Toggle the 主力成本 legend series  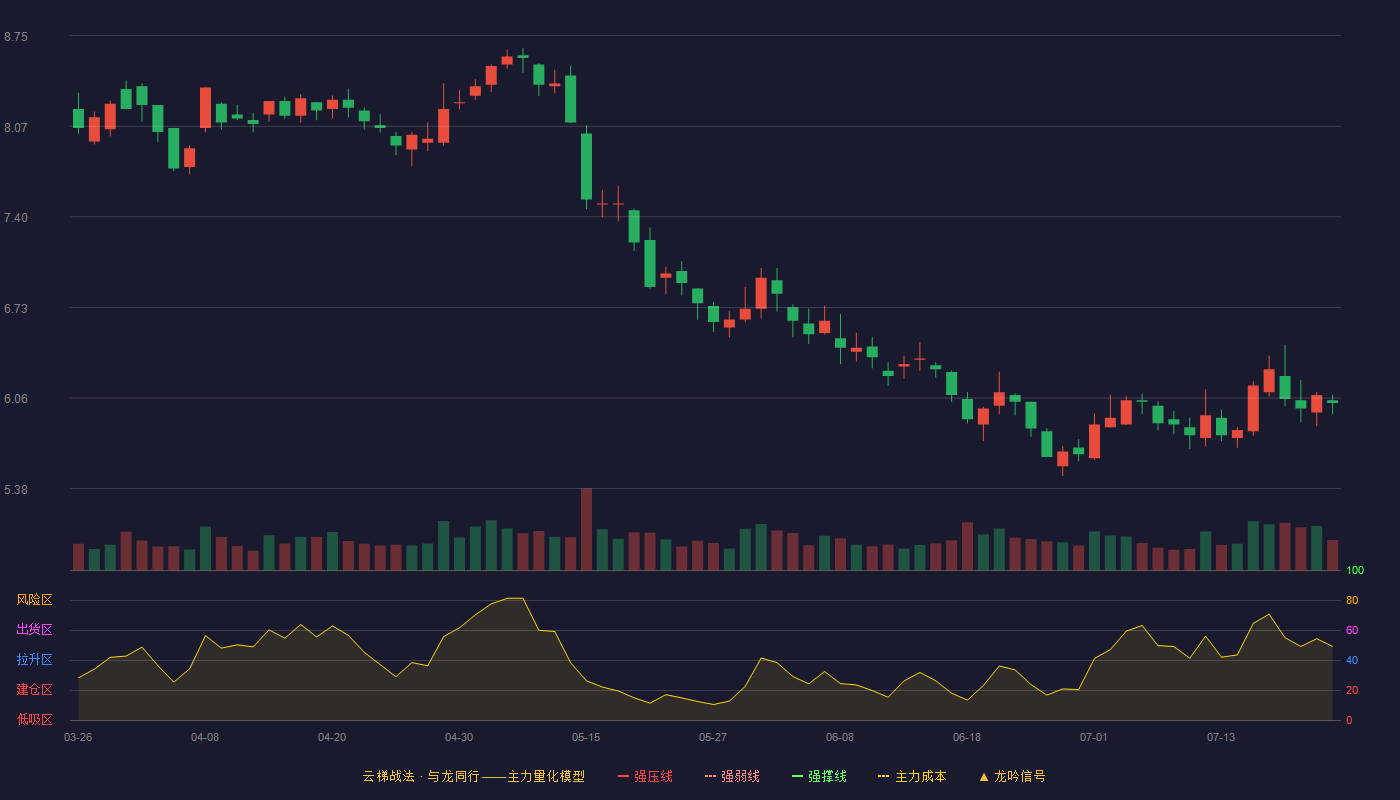pos(912,776)
